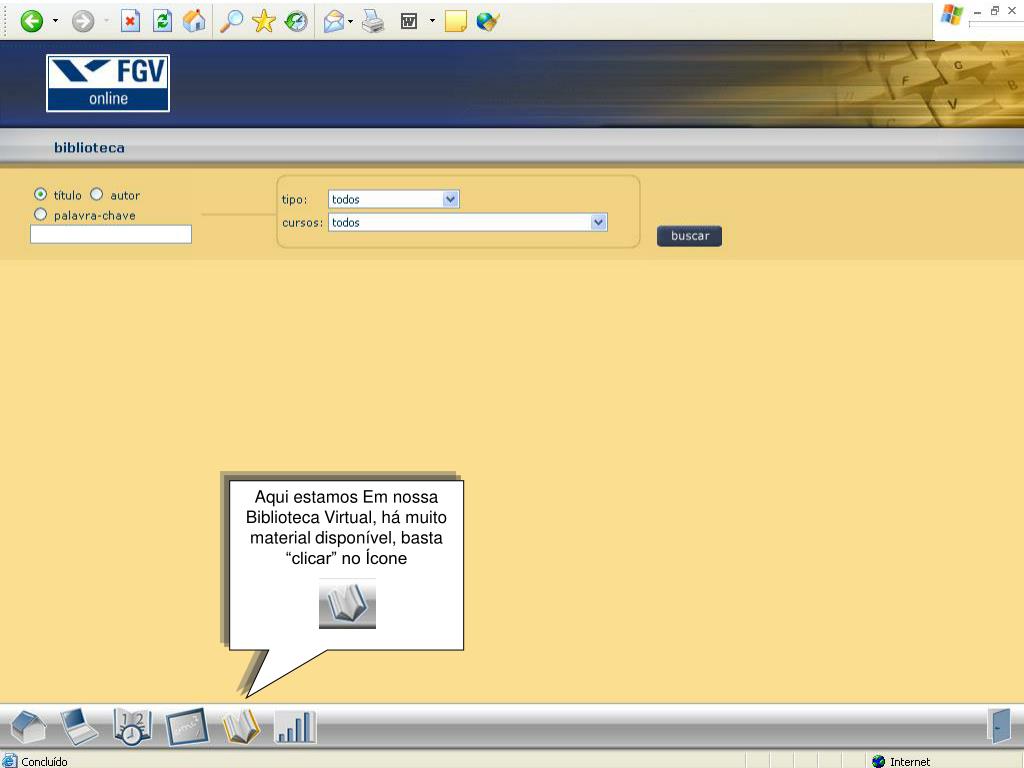Screen dimensions: 1024x768
Task: Click the Windows flag logo
Action: 952,16
